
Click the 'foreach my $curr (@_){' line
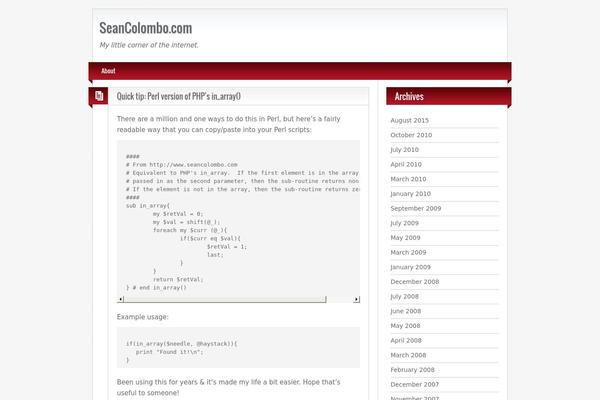point(190,230)
